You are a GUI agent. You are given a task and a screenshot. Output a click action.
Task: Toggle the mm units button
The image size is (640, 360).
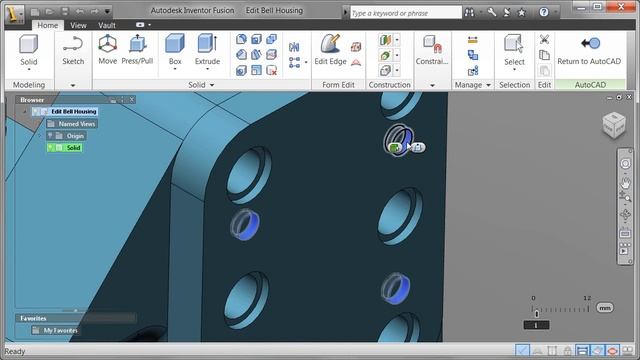coord(604,308)
